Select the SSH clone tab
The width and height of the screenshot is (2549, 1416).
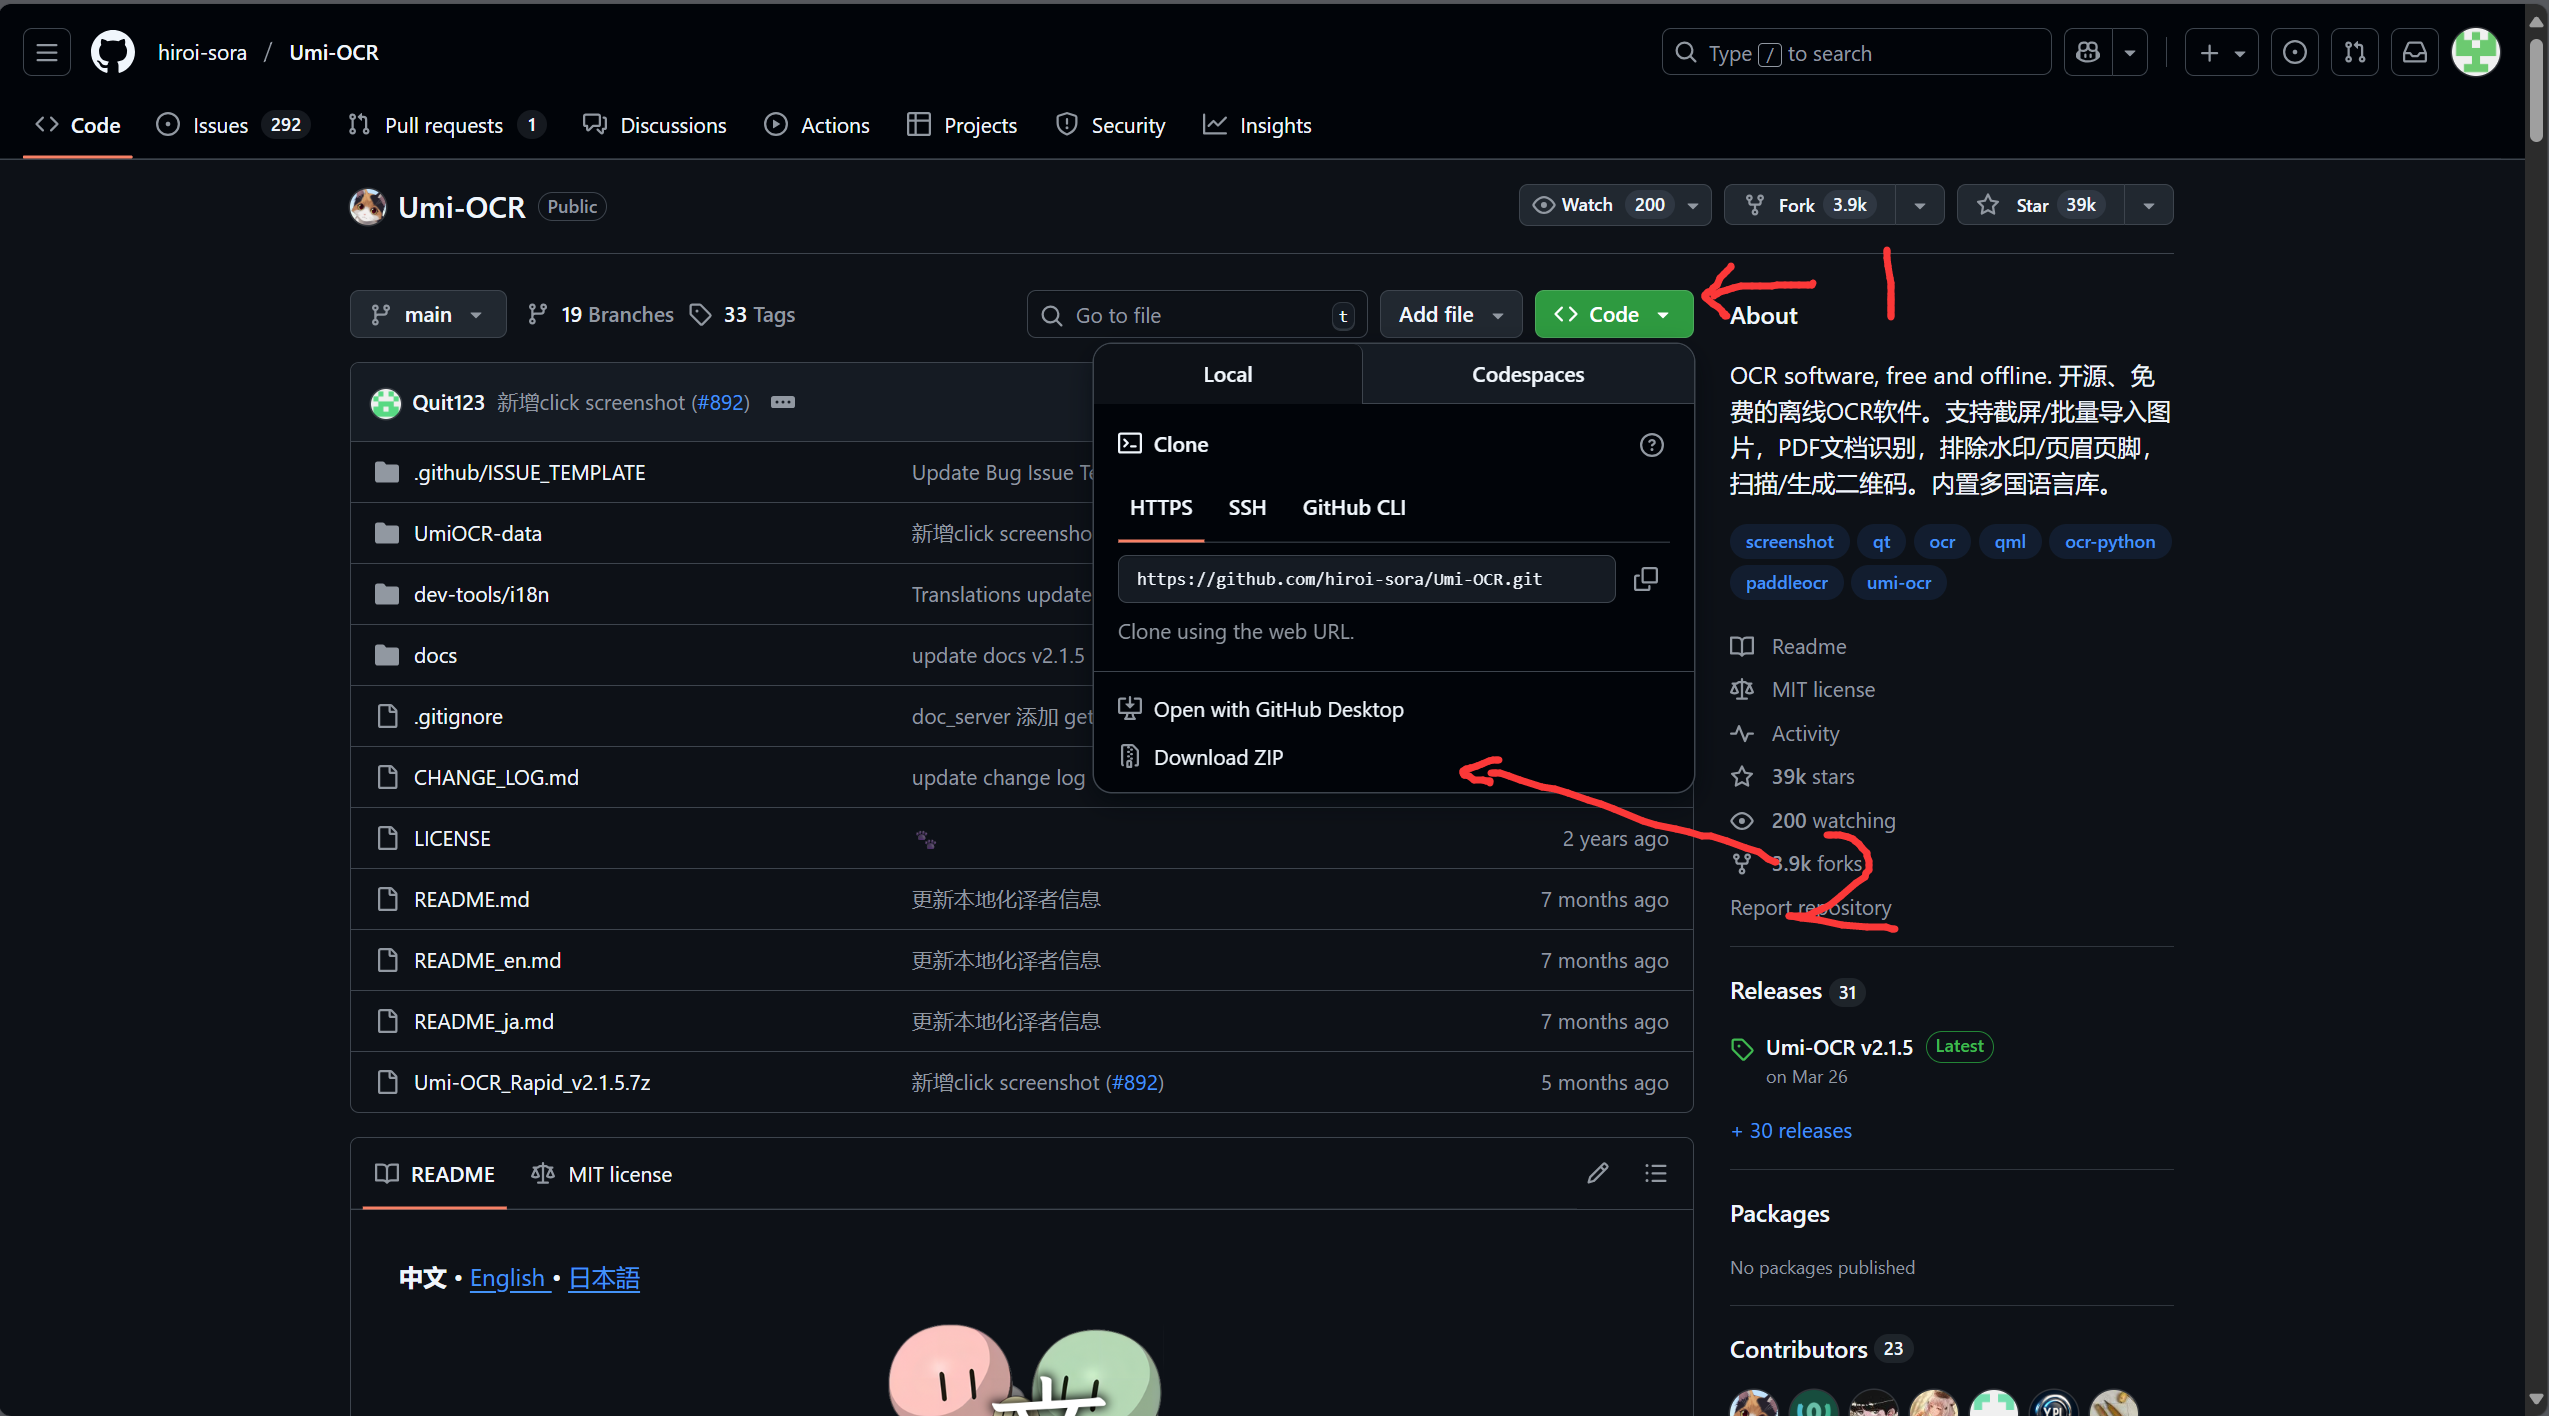(x=1246, y=508)
